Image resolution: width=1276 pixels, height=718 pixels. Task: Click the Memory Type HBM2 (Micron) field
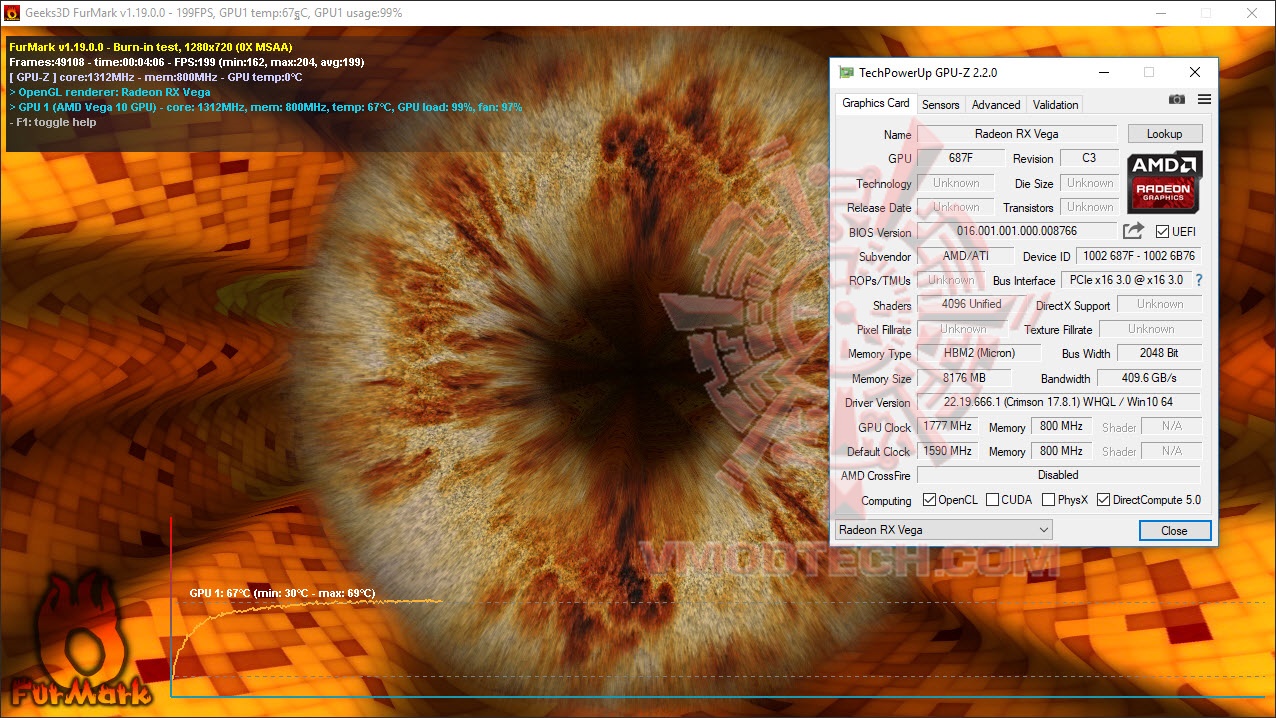pos(979,353)
